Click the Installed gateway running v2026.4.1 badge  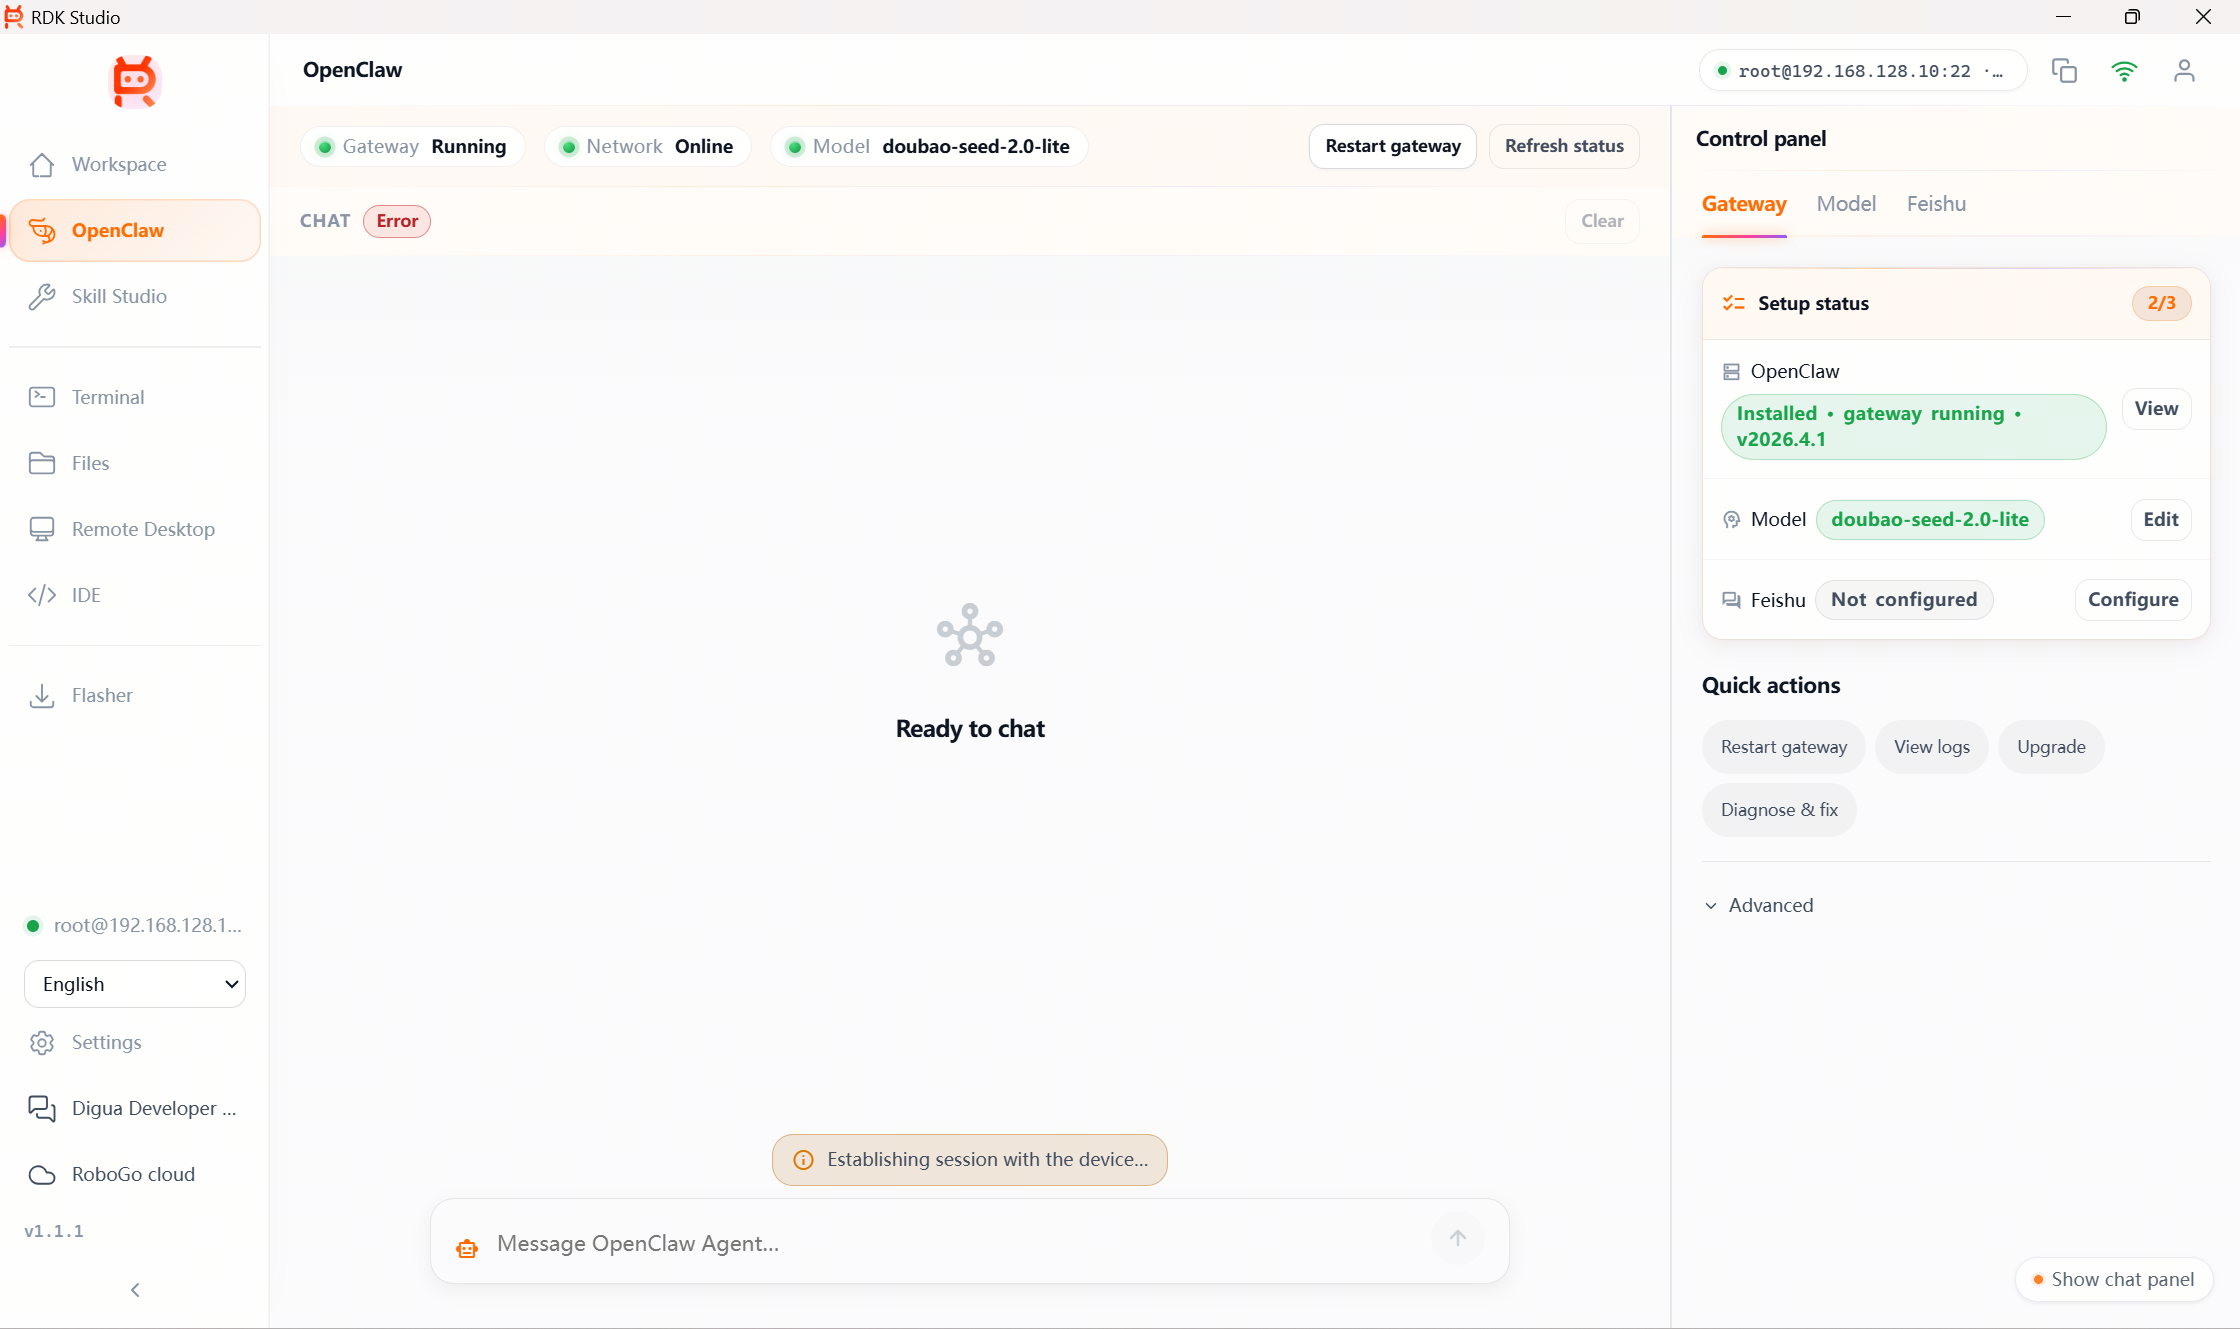click(1913, 427)
